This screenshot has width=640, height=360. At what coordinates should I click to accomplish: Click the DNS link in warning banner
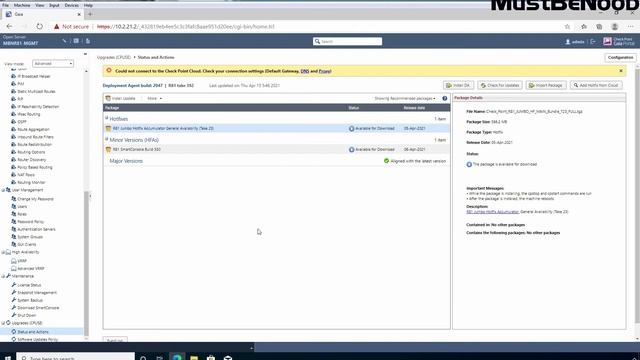304,71
